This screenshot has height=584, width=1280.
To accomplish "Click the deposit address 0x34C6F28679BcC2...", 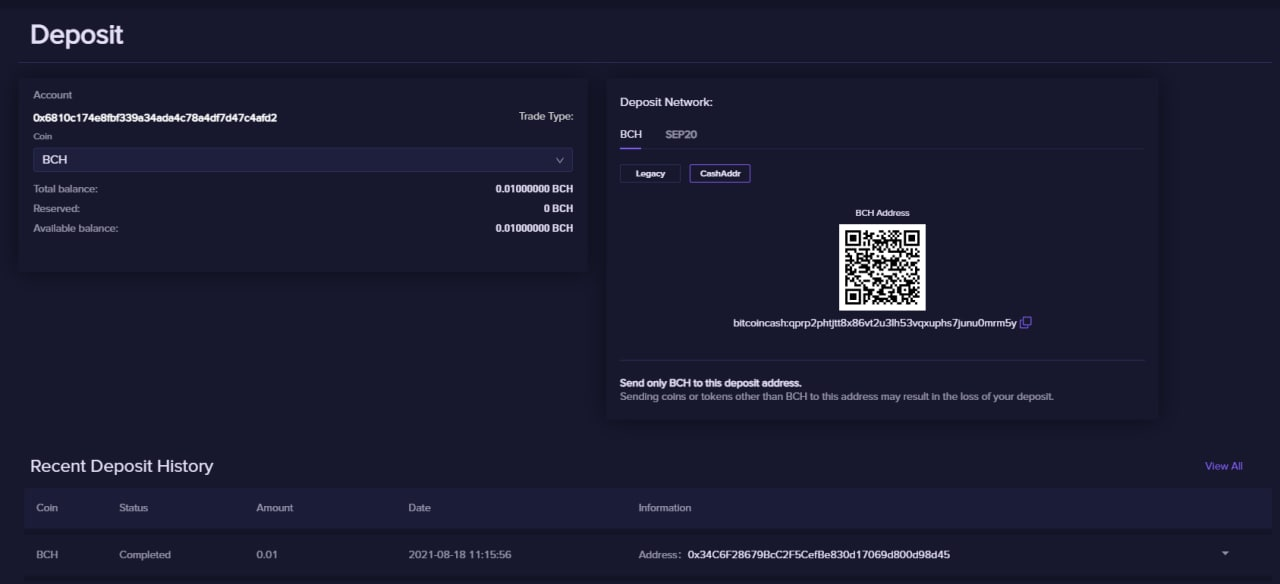I will [x=819, y=554].
